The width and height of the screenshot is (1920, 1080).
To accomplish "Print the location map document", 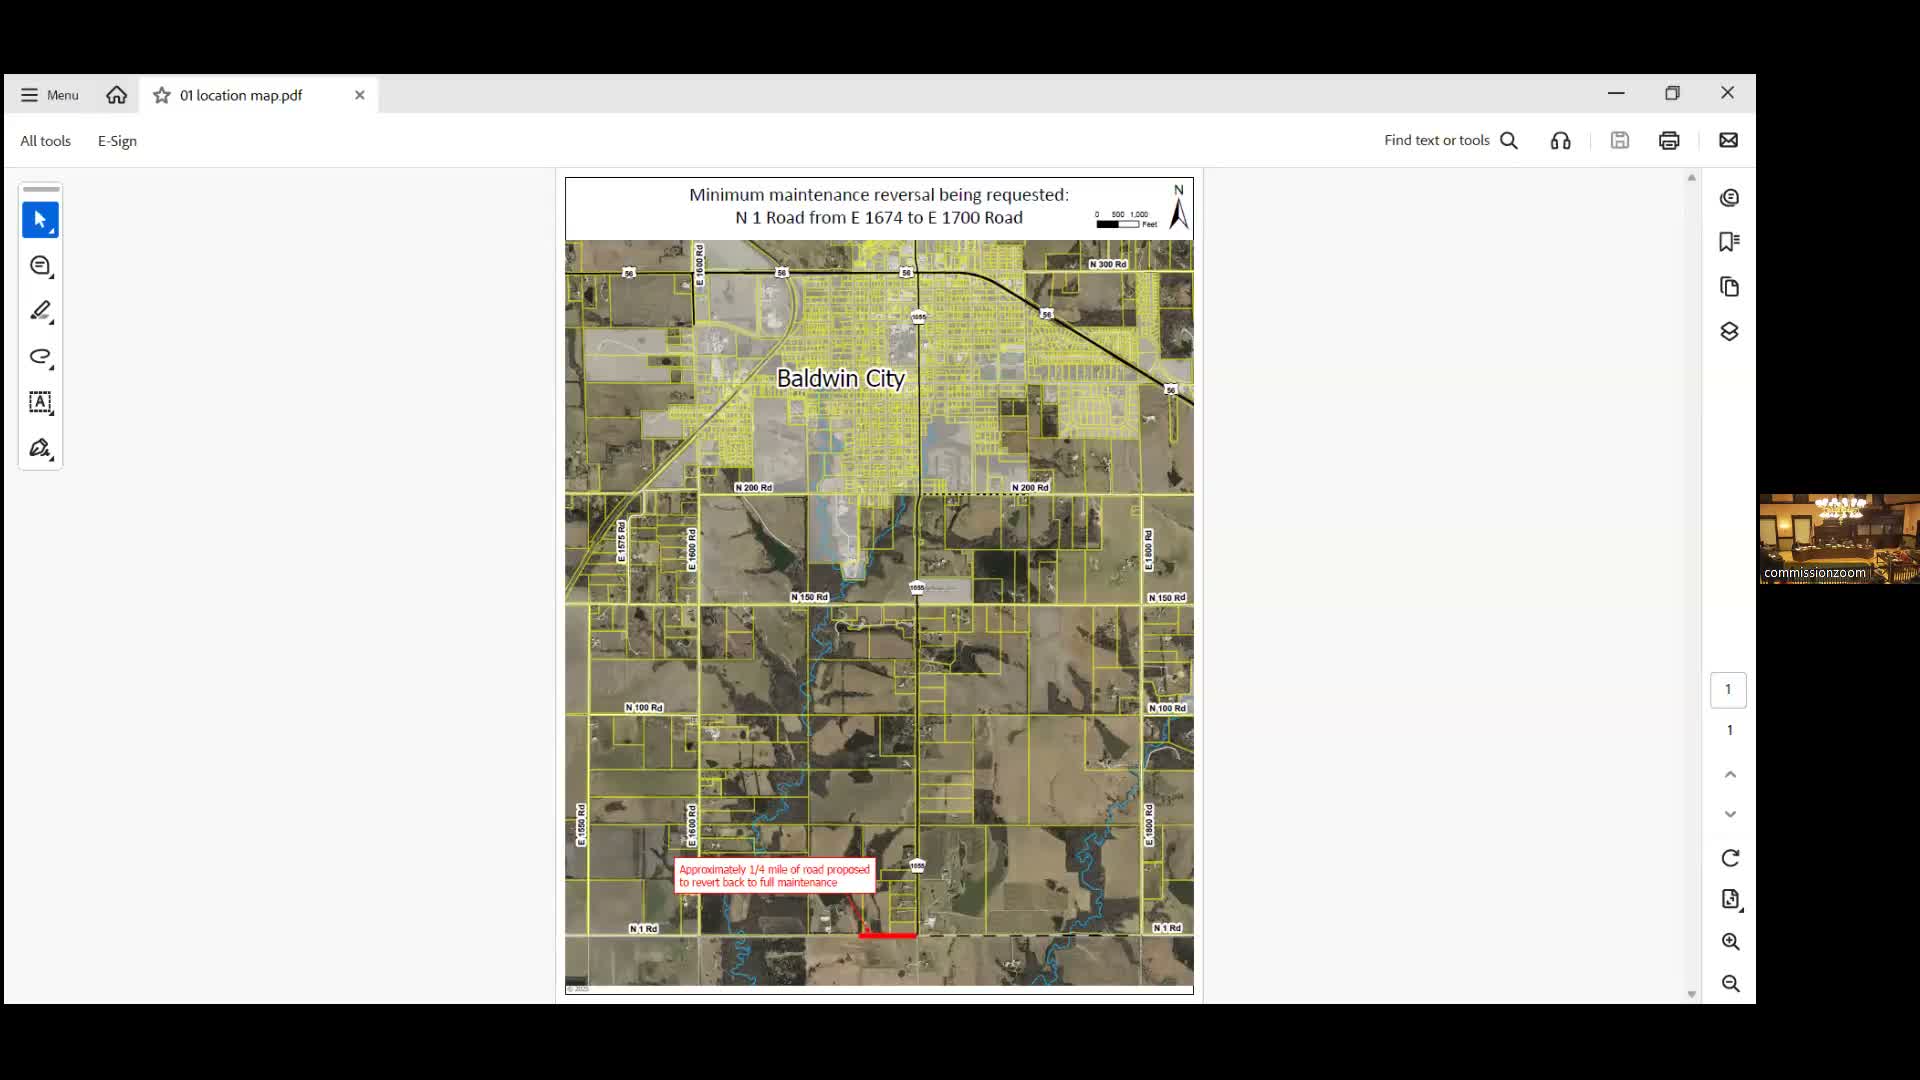I will [1669, 140].
